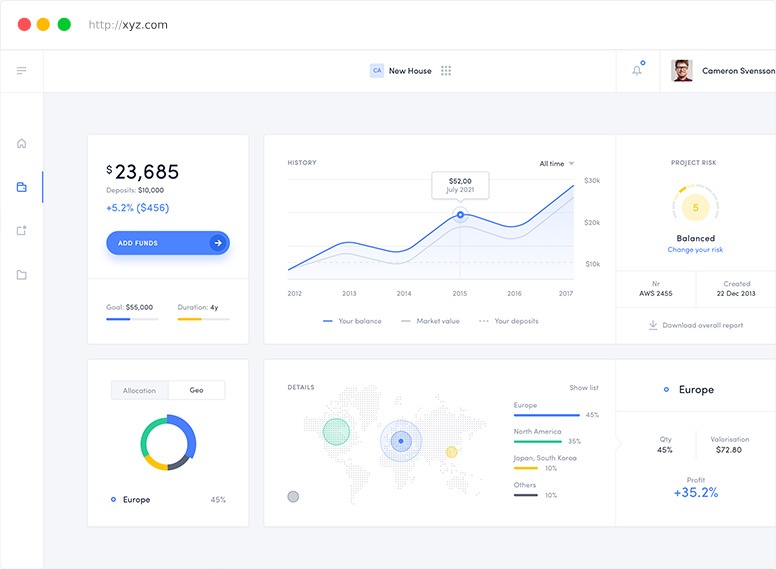Open the All time dropdown
Viewport: 776px width, 569px height.
(556, 164)
